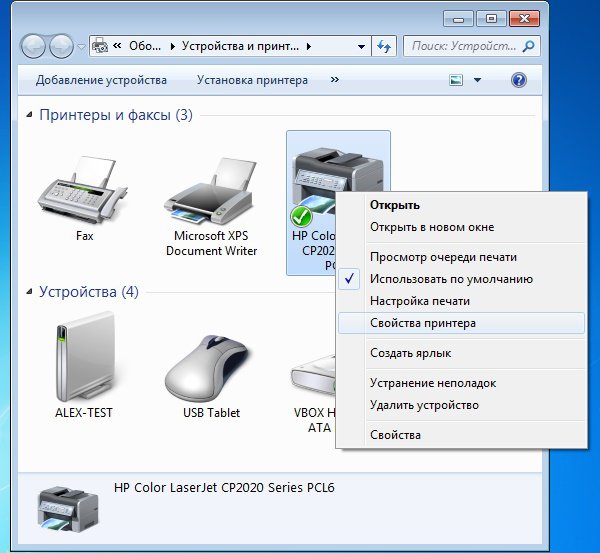This screenshot has width=600, height=553.
Task: Choose Открыть в новом окне
Action: coord(461,227)
